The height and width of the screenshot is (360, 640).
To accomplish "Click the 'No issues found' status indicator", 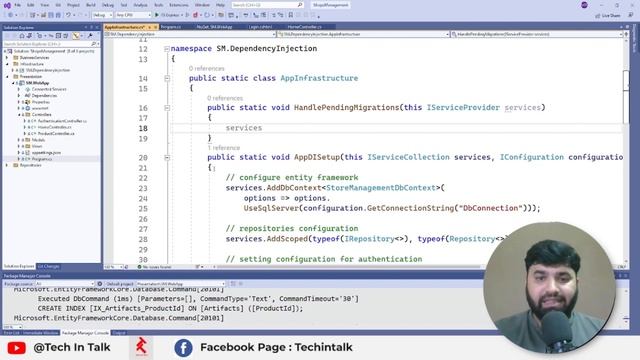I will pos(154,267).
